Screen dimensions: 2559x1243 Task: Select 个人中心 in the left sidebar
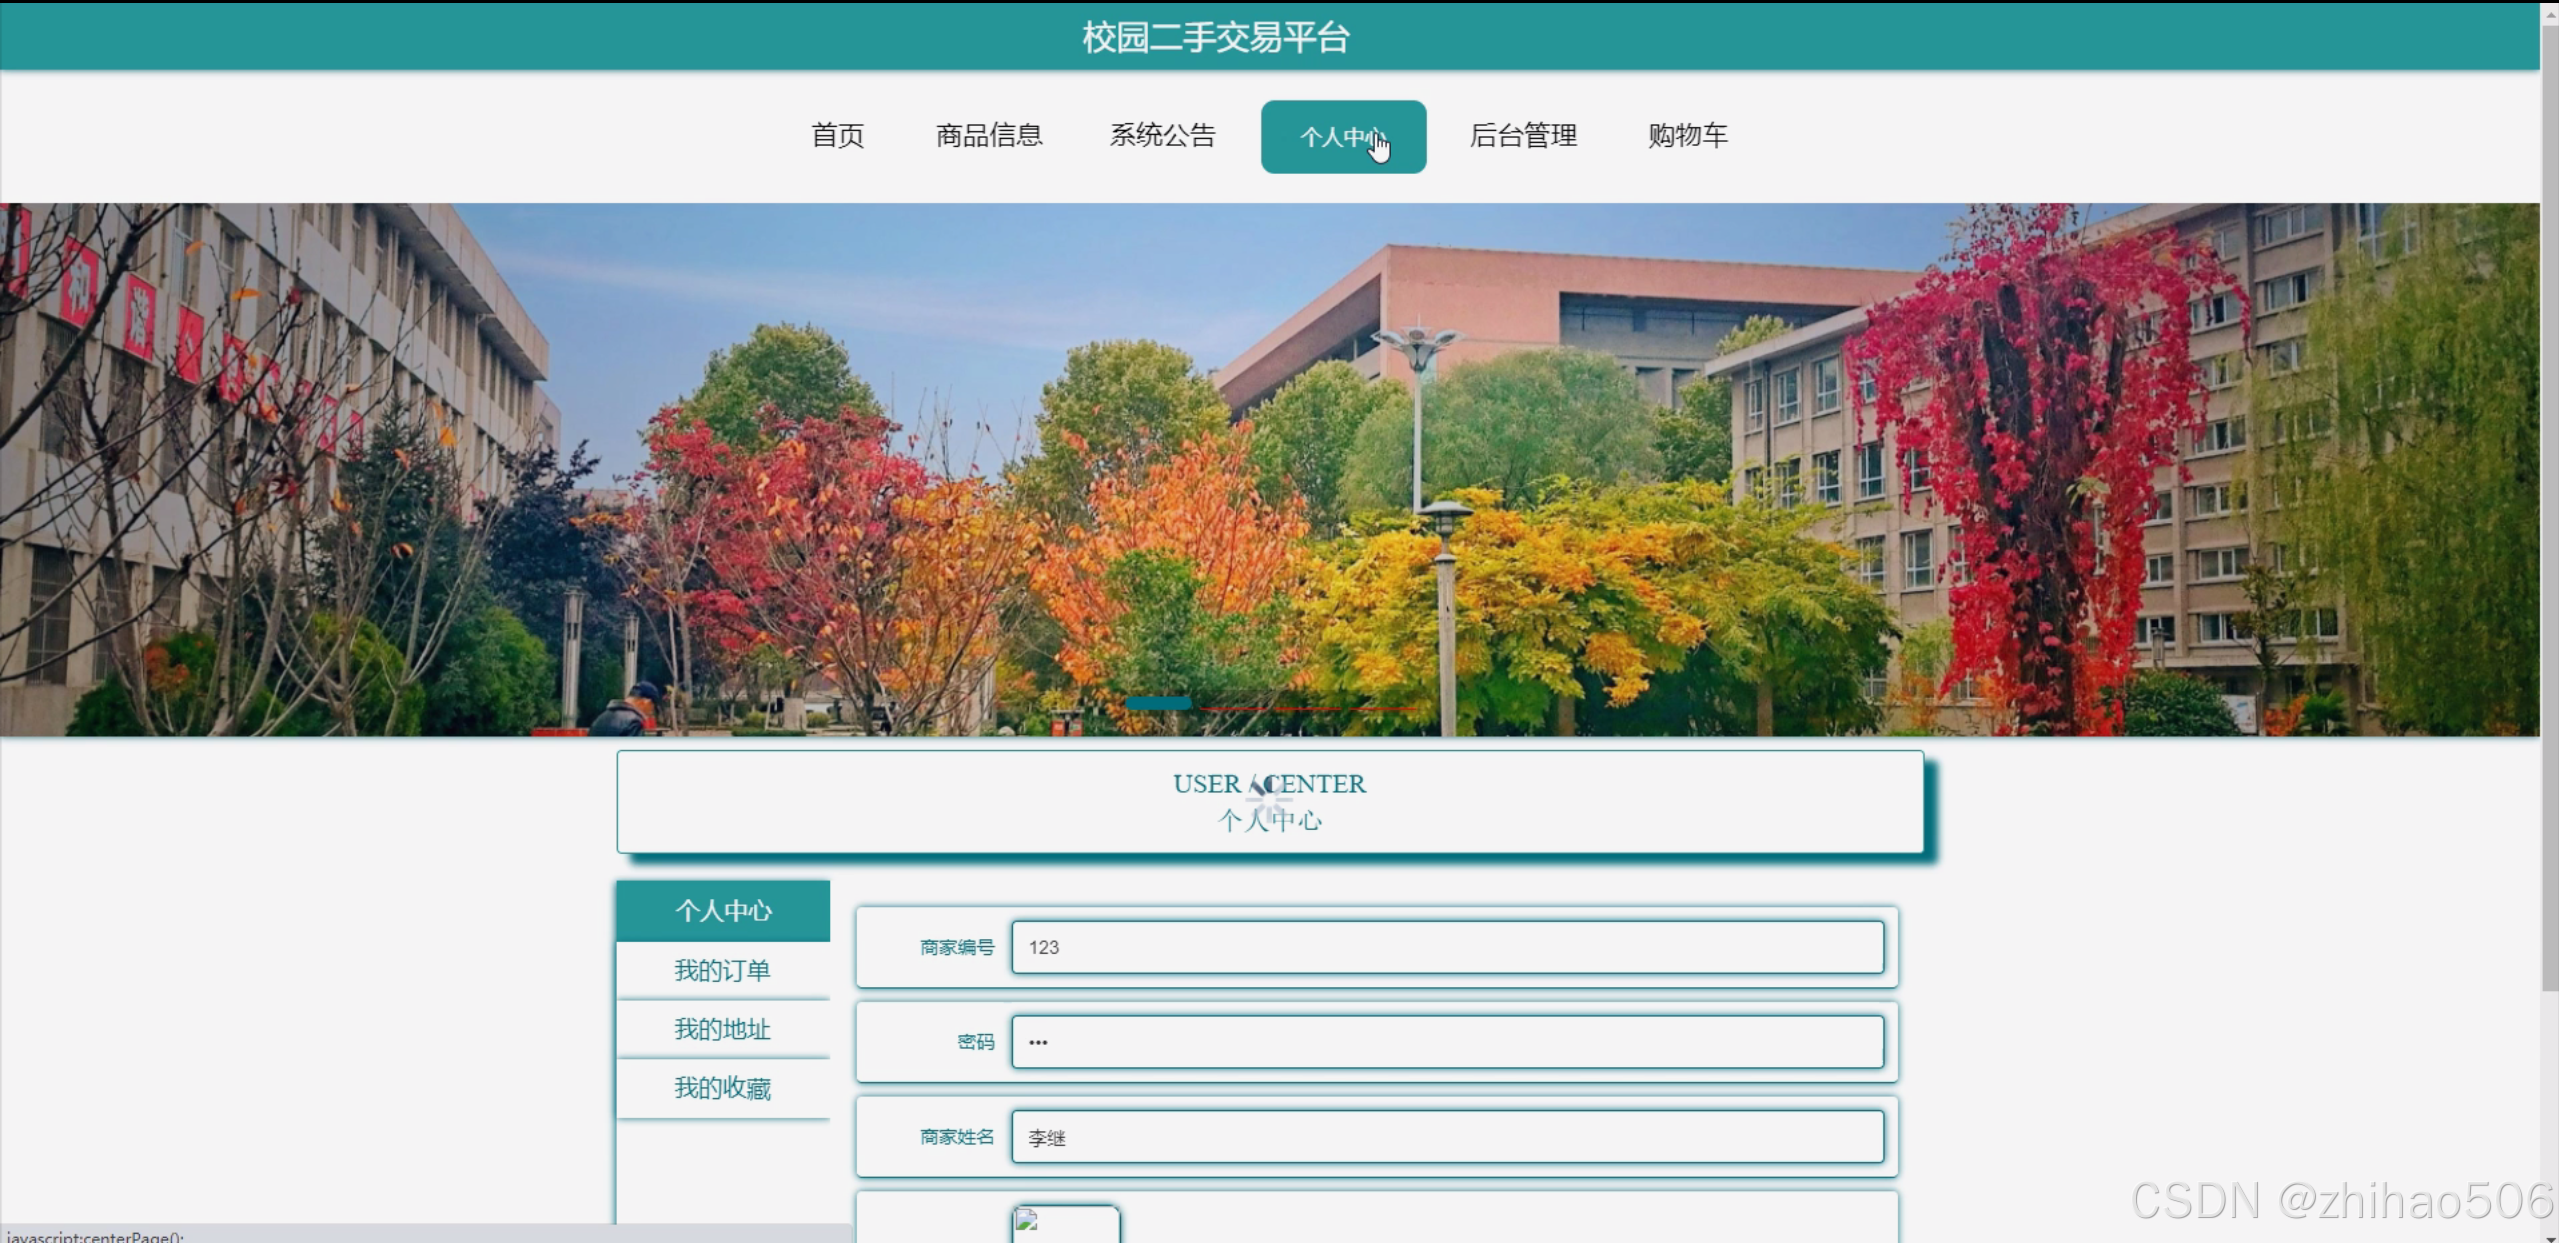click(x=723, y=911)
